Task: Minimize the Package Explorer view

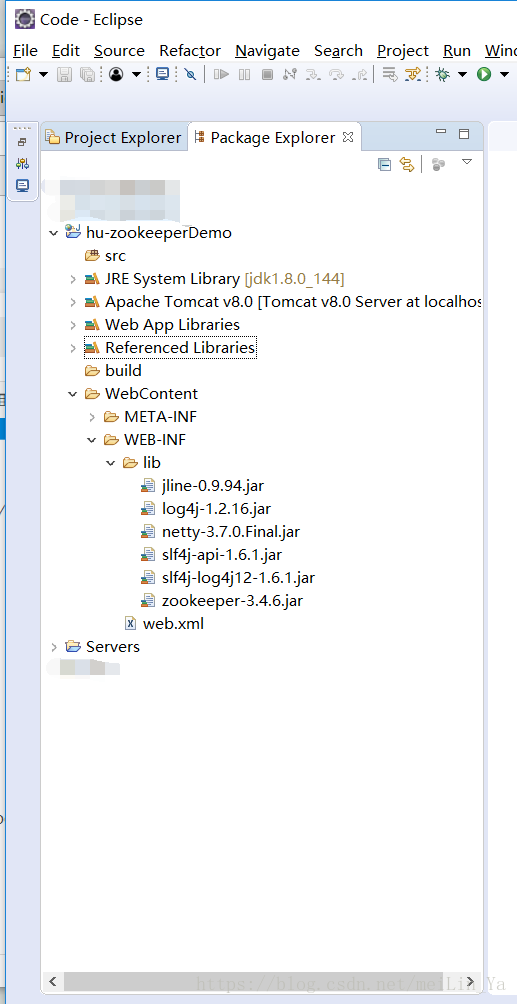Action: tap(440, 133)
